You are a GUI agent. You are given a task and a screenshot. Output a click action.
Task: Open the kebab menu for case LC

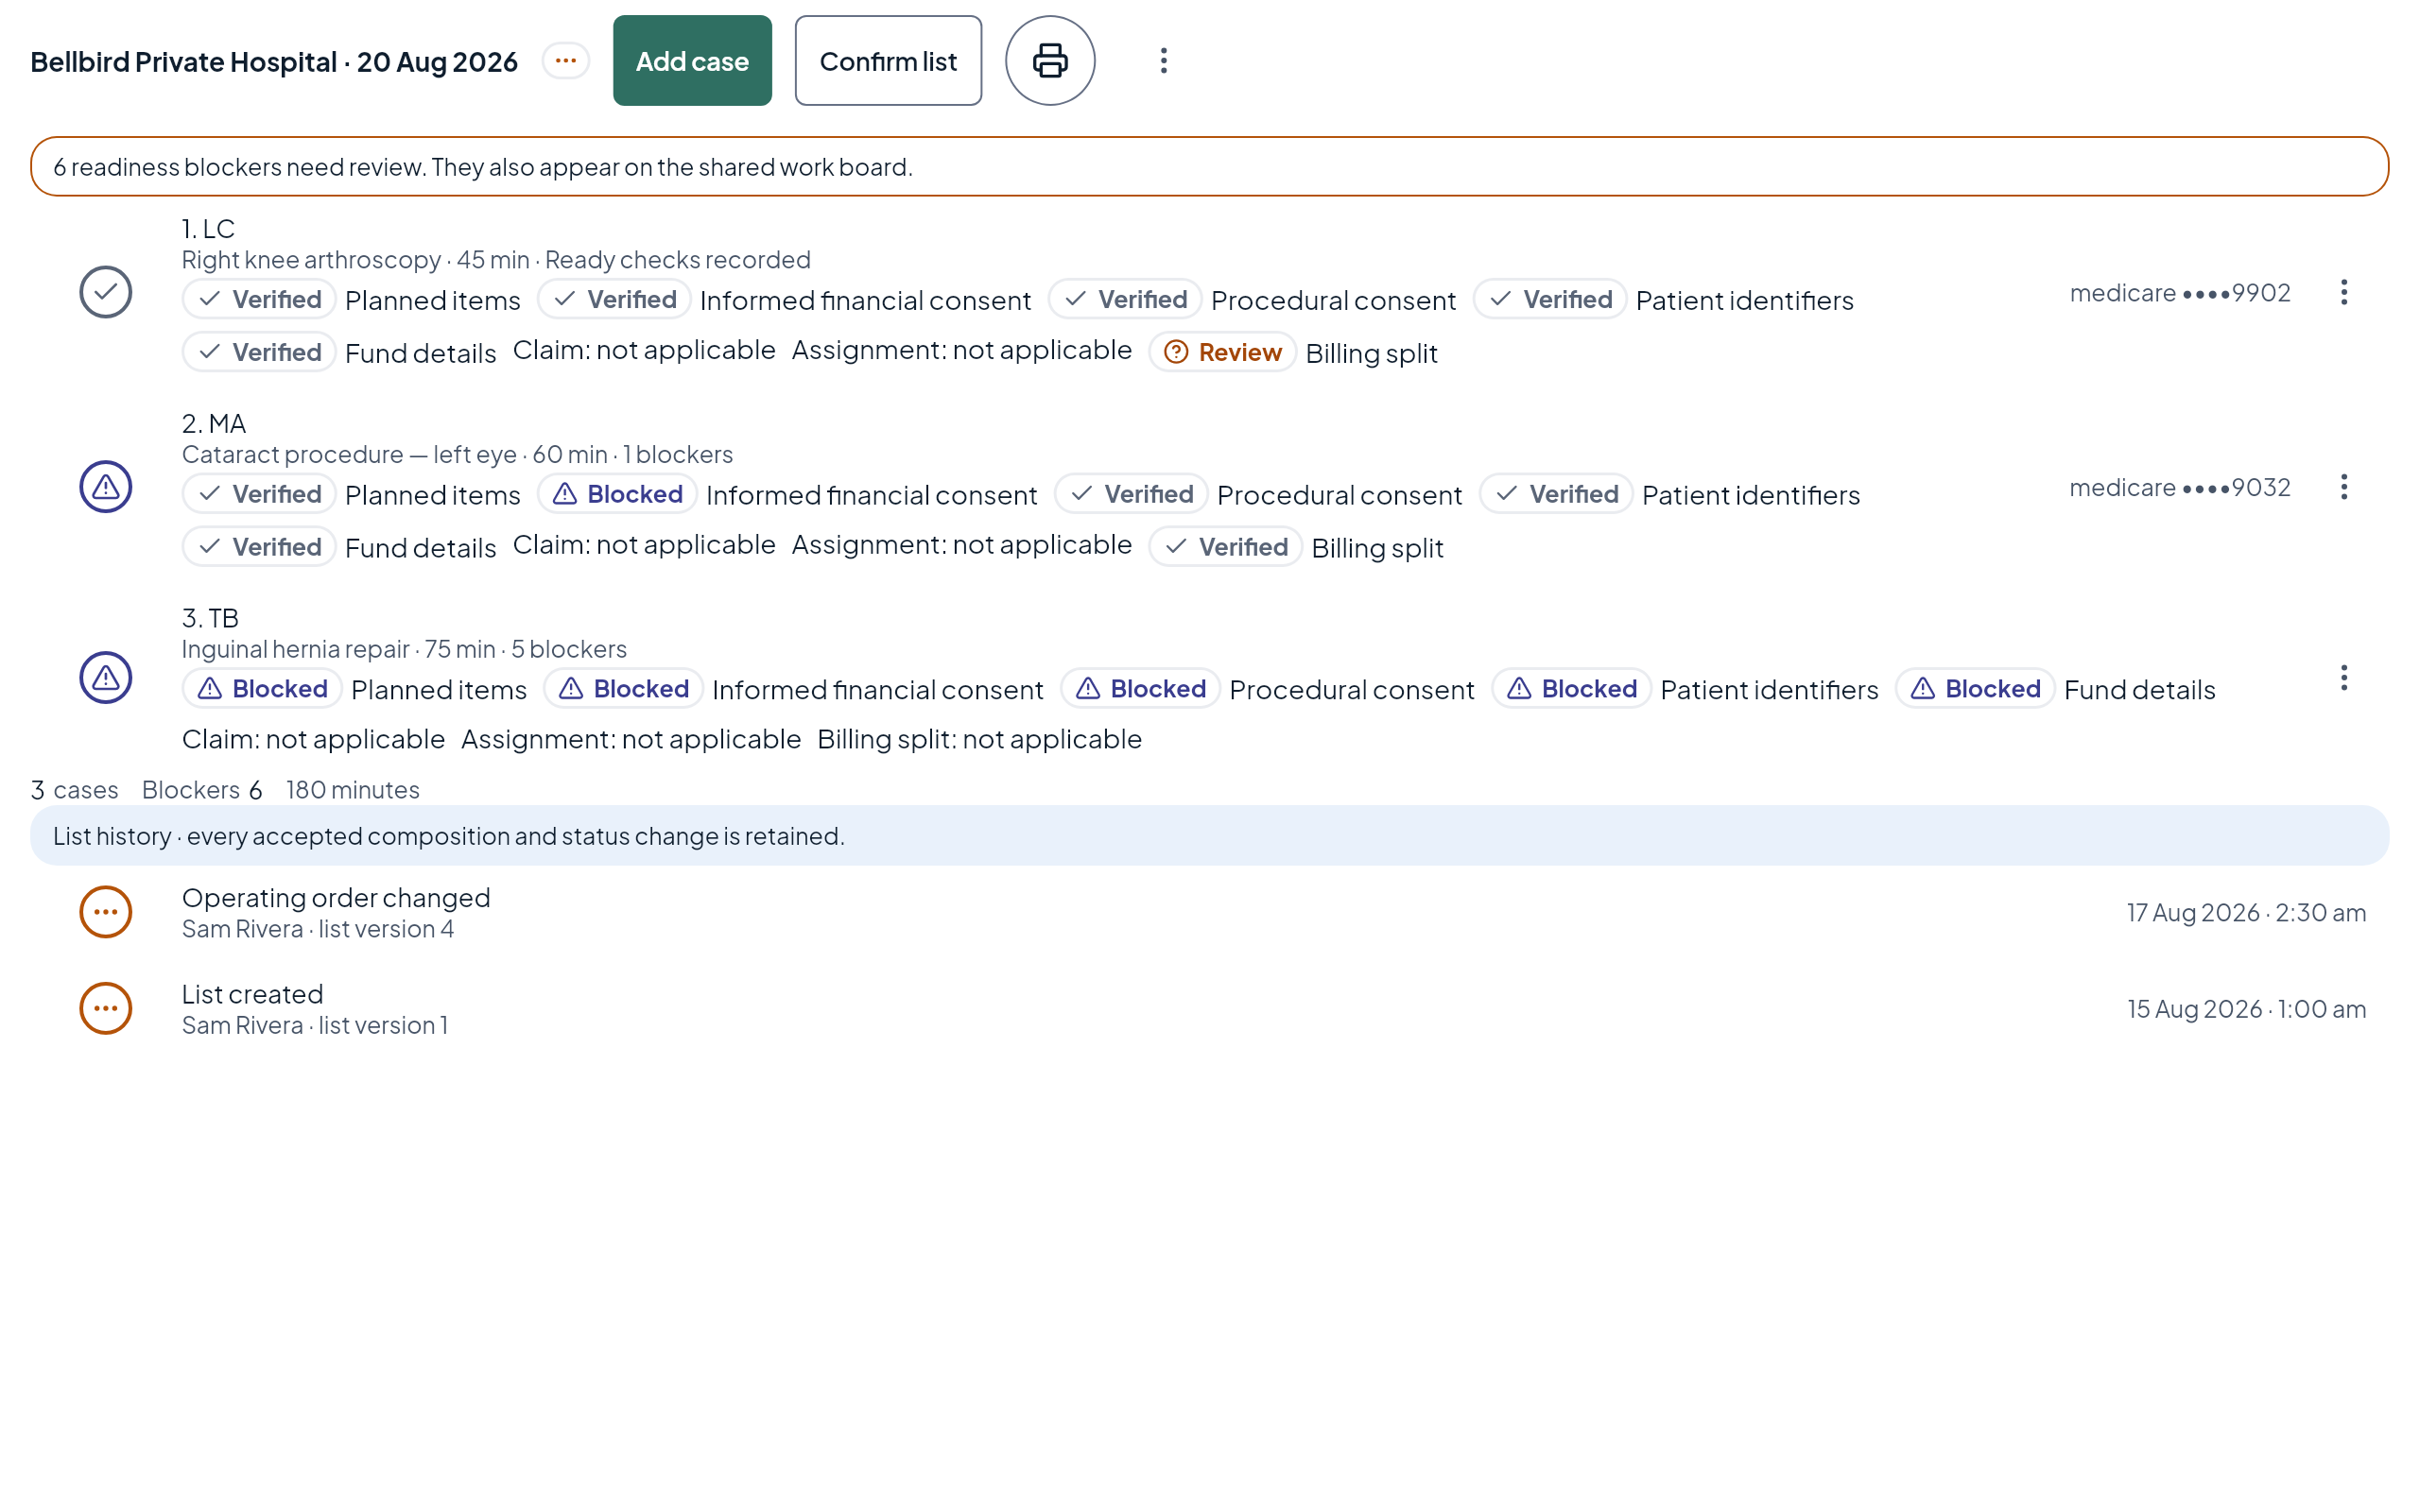pos(2343,292)
